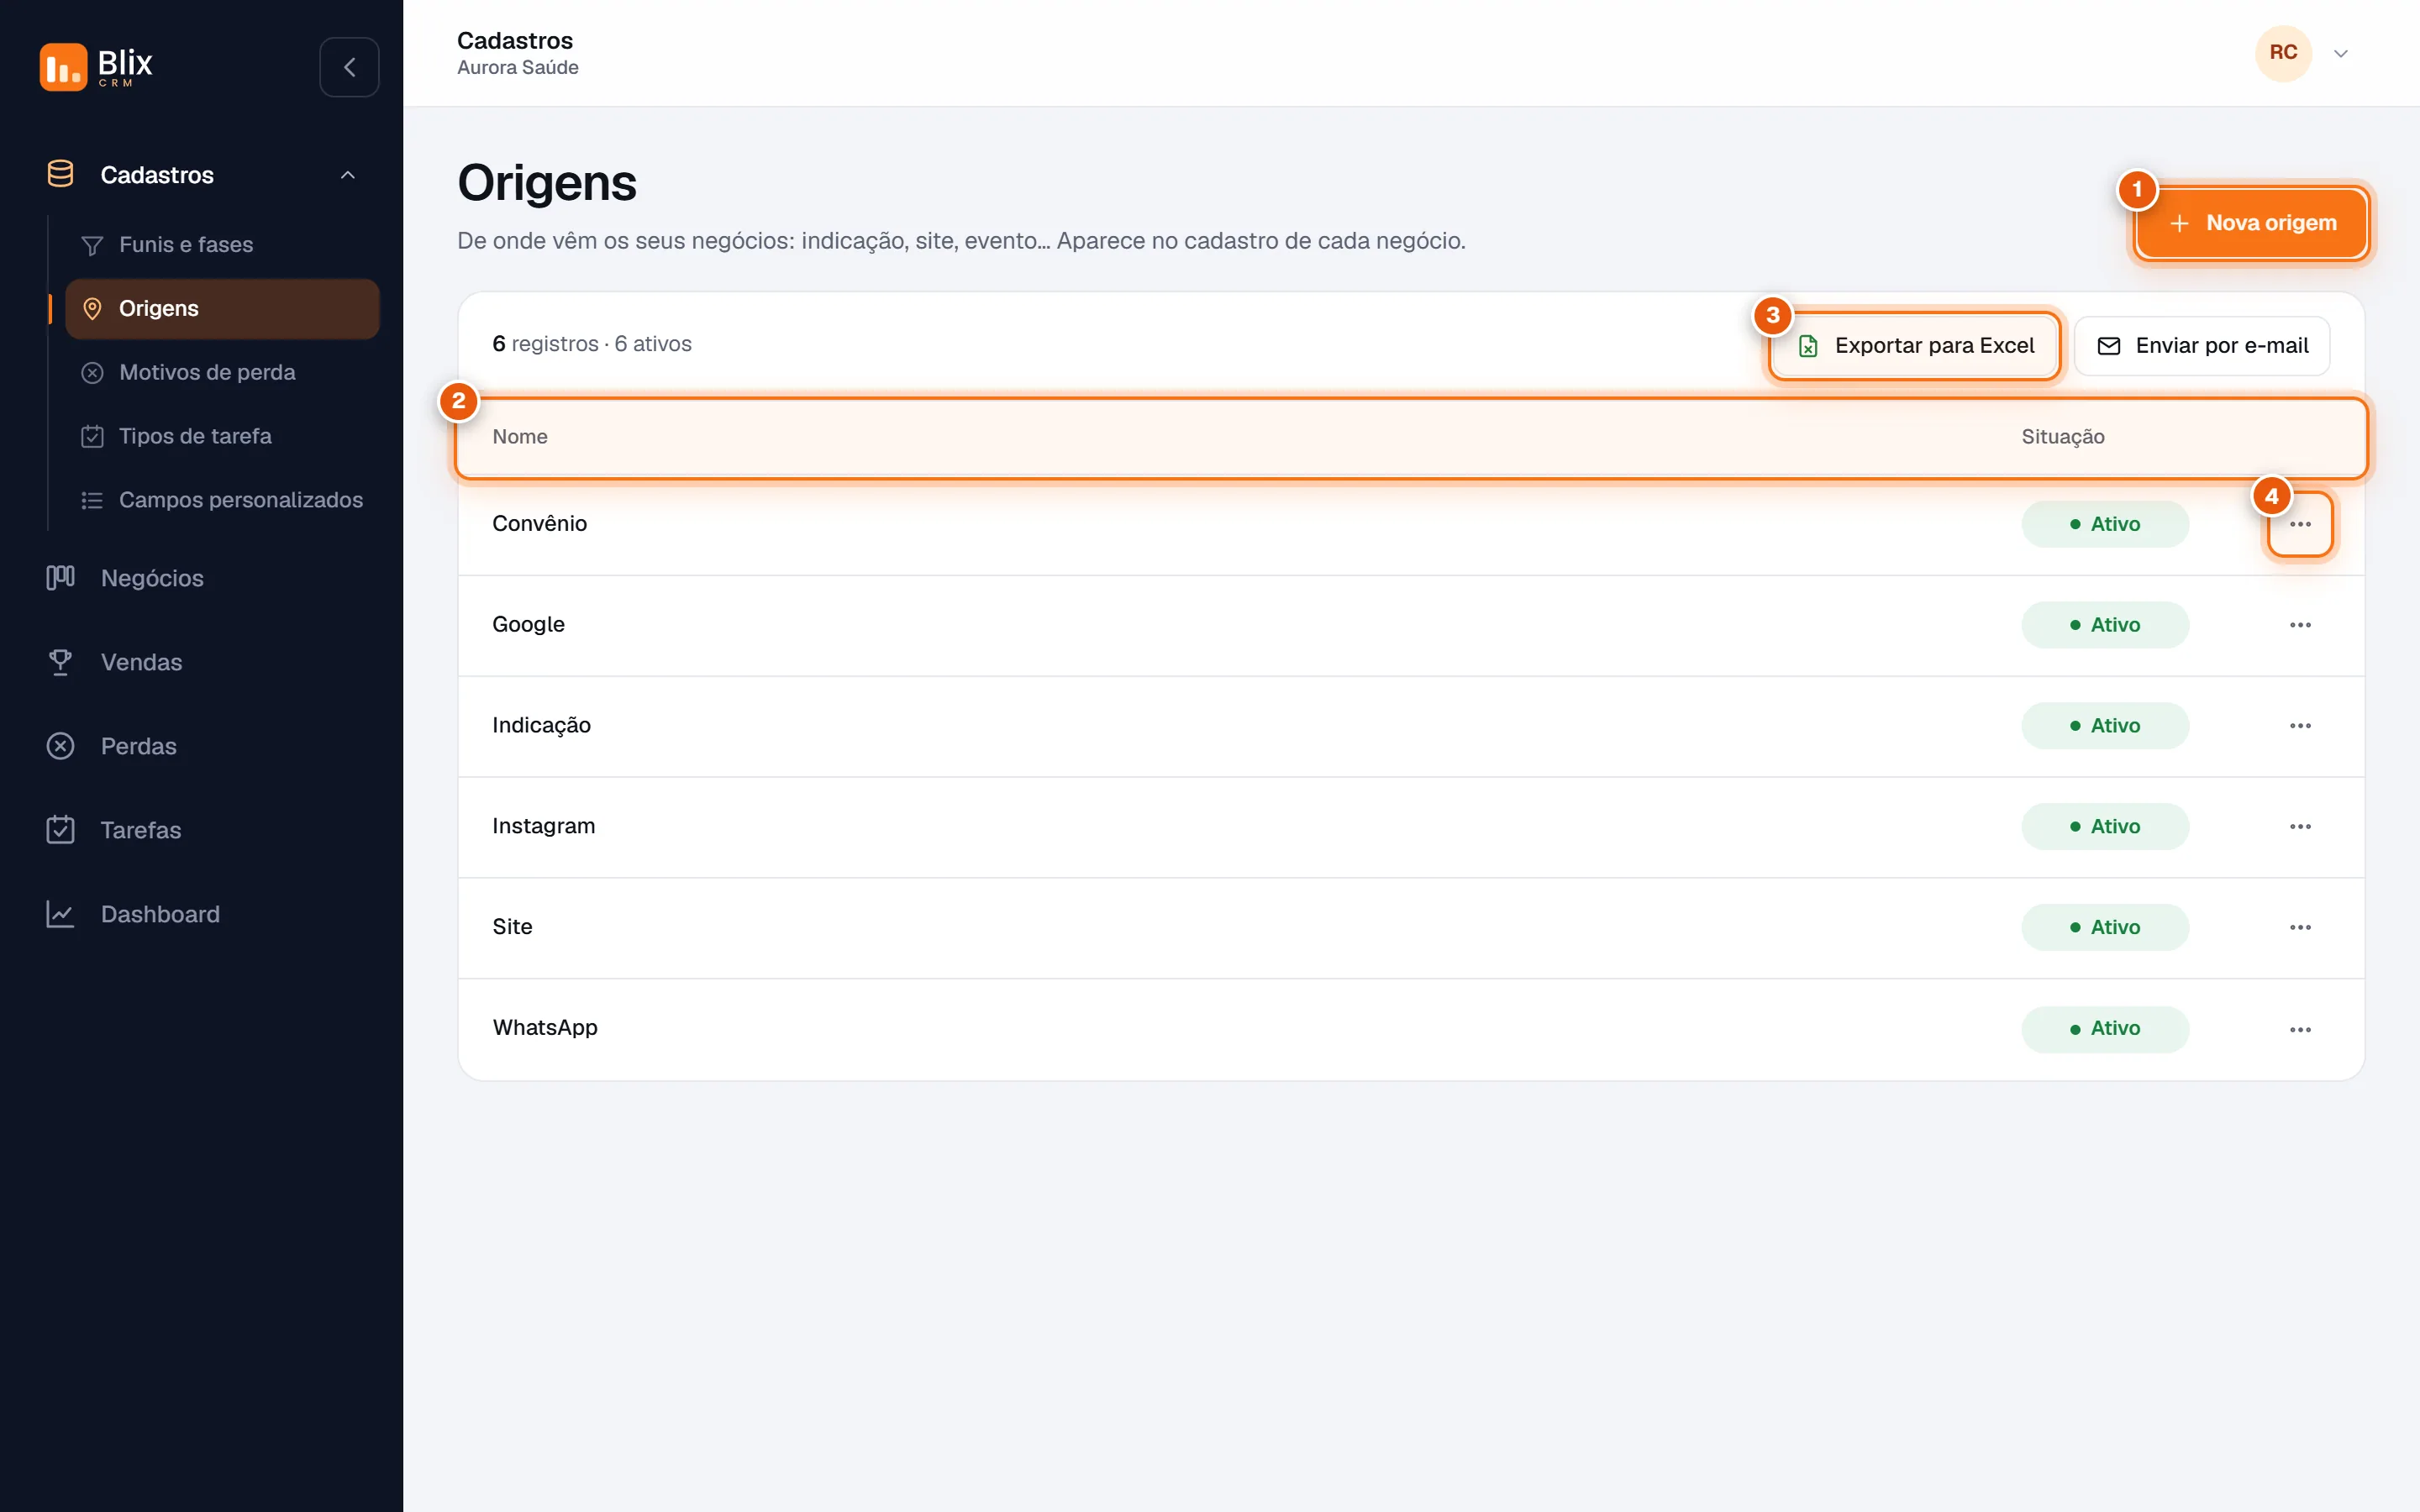
Task: Collapse the sidebar with the arrow button
Action: click(x=349, y=67)
